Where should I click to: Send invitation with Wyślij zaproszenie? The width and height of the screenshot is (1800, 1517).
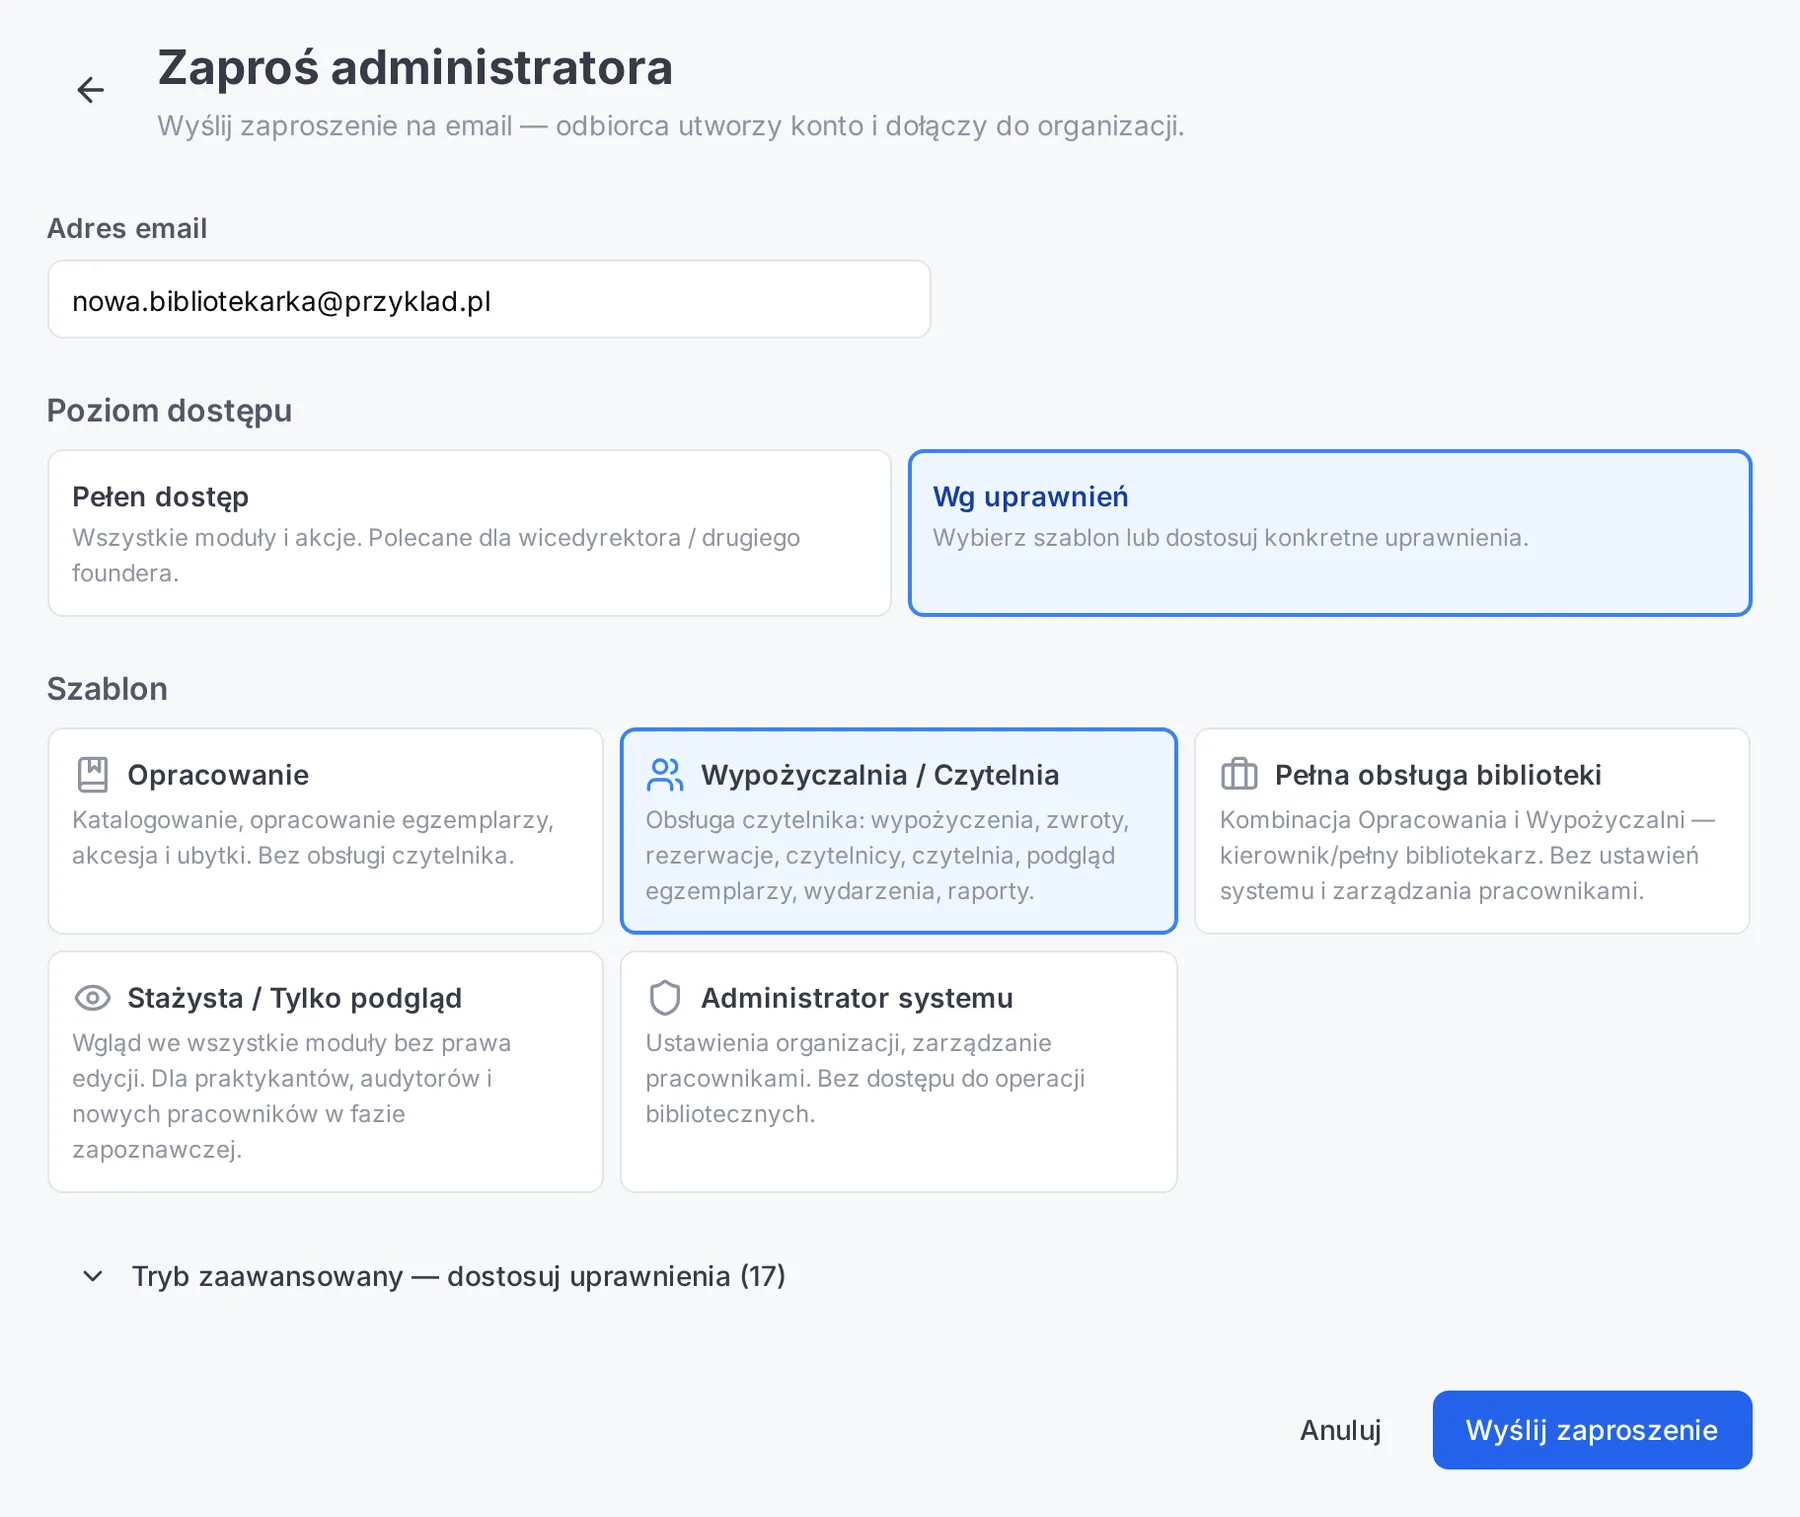[x=1592, y=1430]
